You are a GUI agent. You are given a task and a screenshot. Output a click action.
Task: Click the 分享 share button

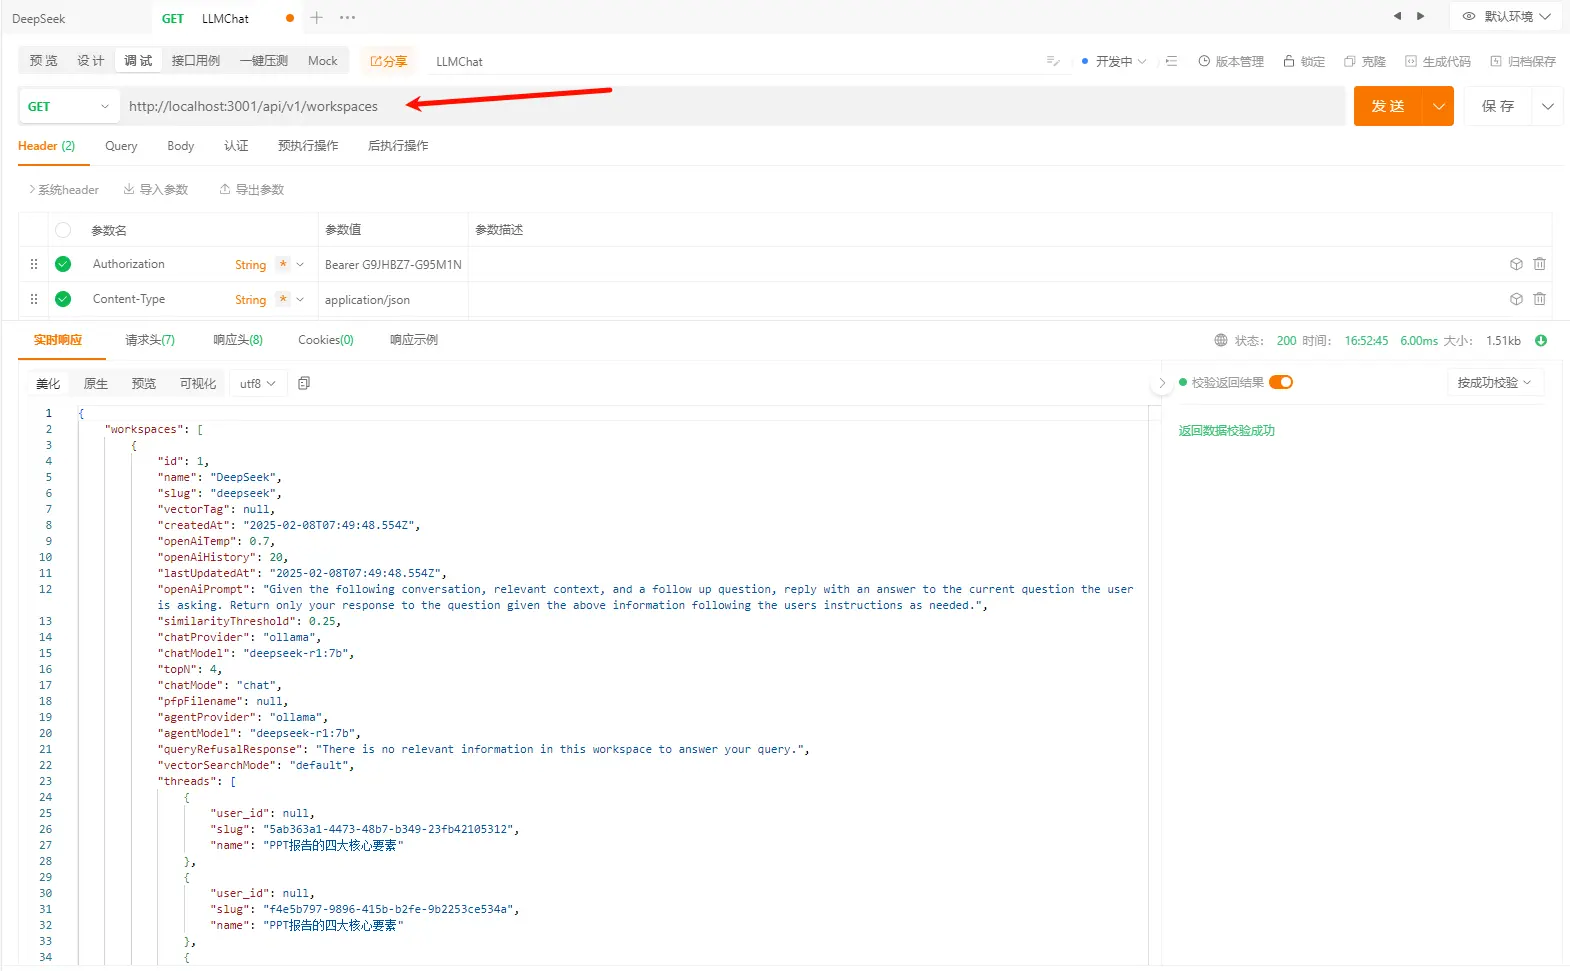388,61
